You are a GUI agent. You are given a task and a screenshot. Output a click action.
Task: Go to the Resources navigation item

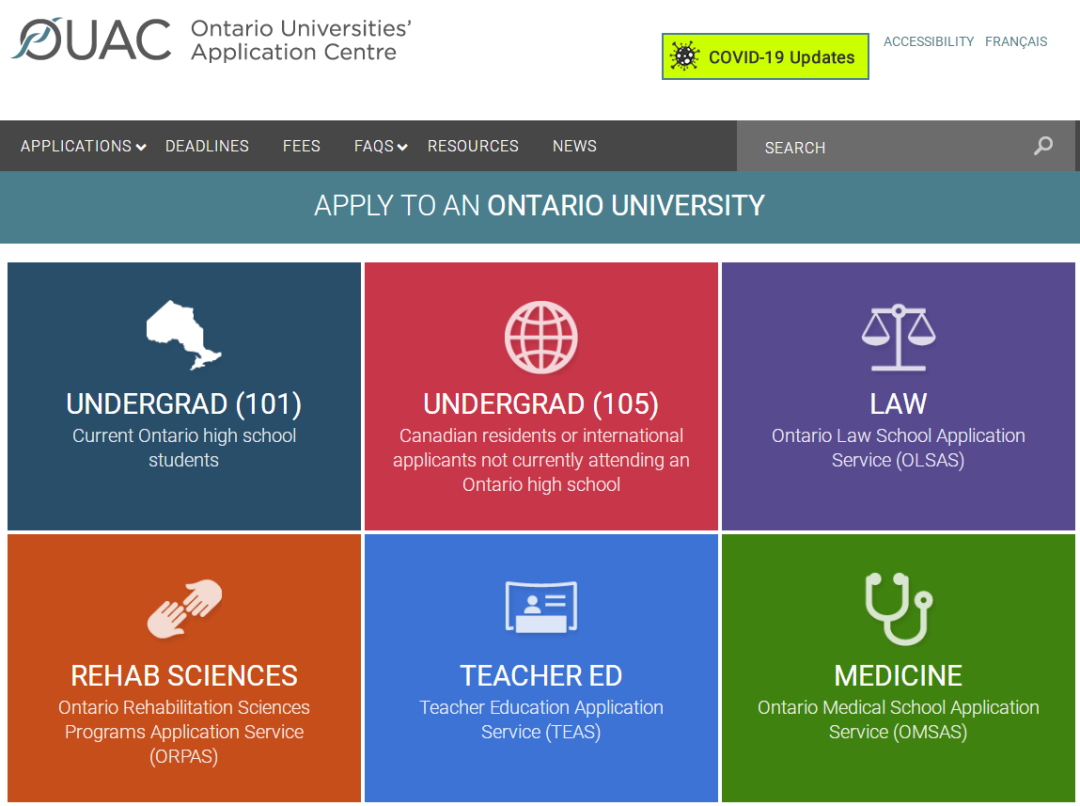[x=473, y=146]
